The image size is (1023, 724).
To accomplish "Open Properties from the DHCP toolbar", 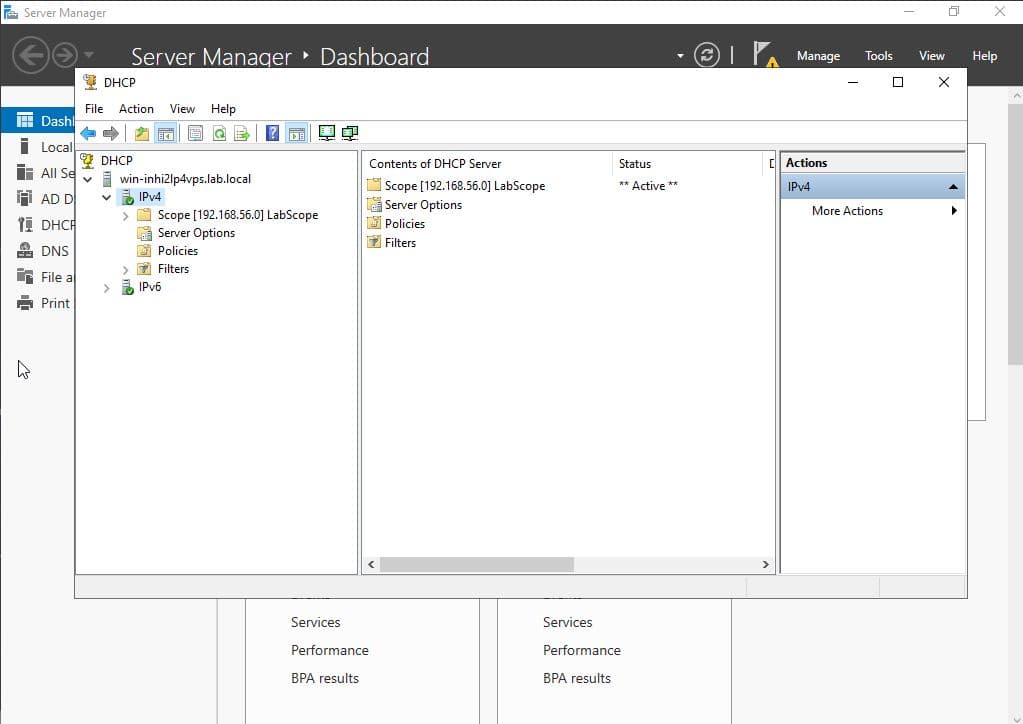I will 195,133.
